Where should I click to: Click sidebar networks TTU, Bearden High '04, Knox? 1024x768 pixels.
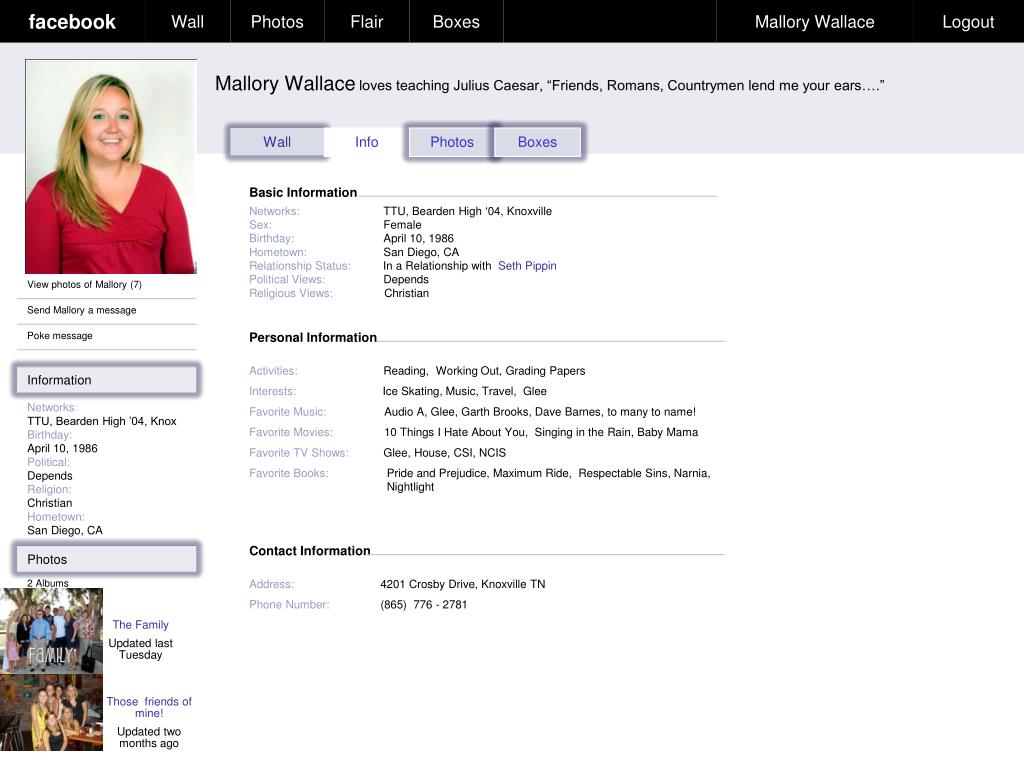102,421
